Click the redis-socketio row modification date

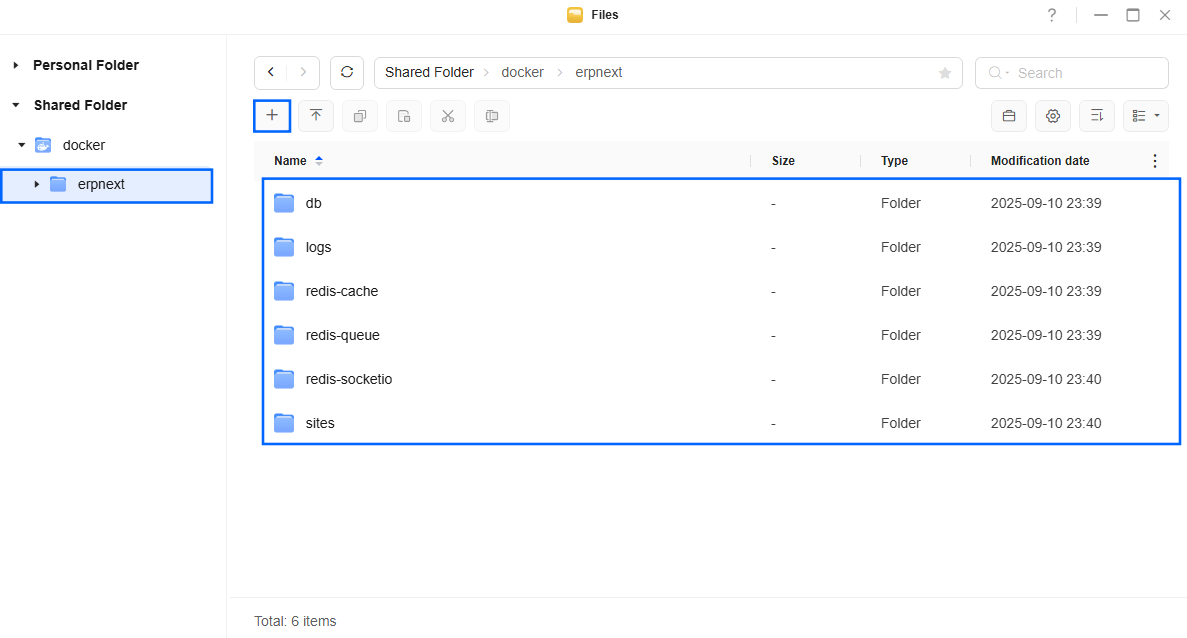pyautogui.click(x=1045, y=378)
